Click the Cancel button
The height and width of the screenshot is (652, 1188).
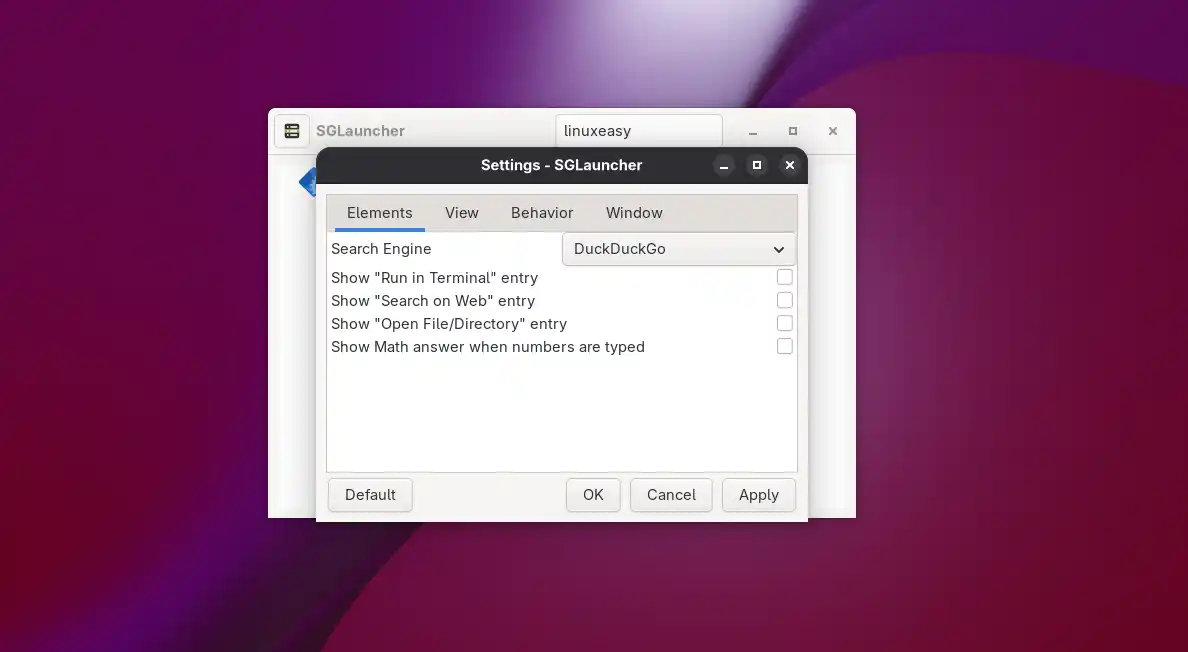(671, 495)
